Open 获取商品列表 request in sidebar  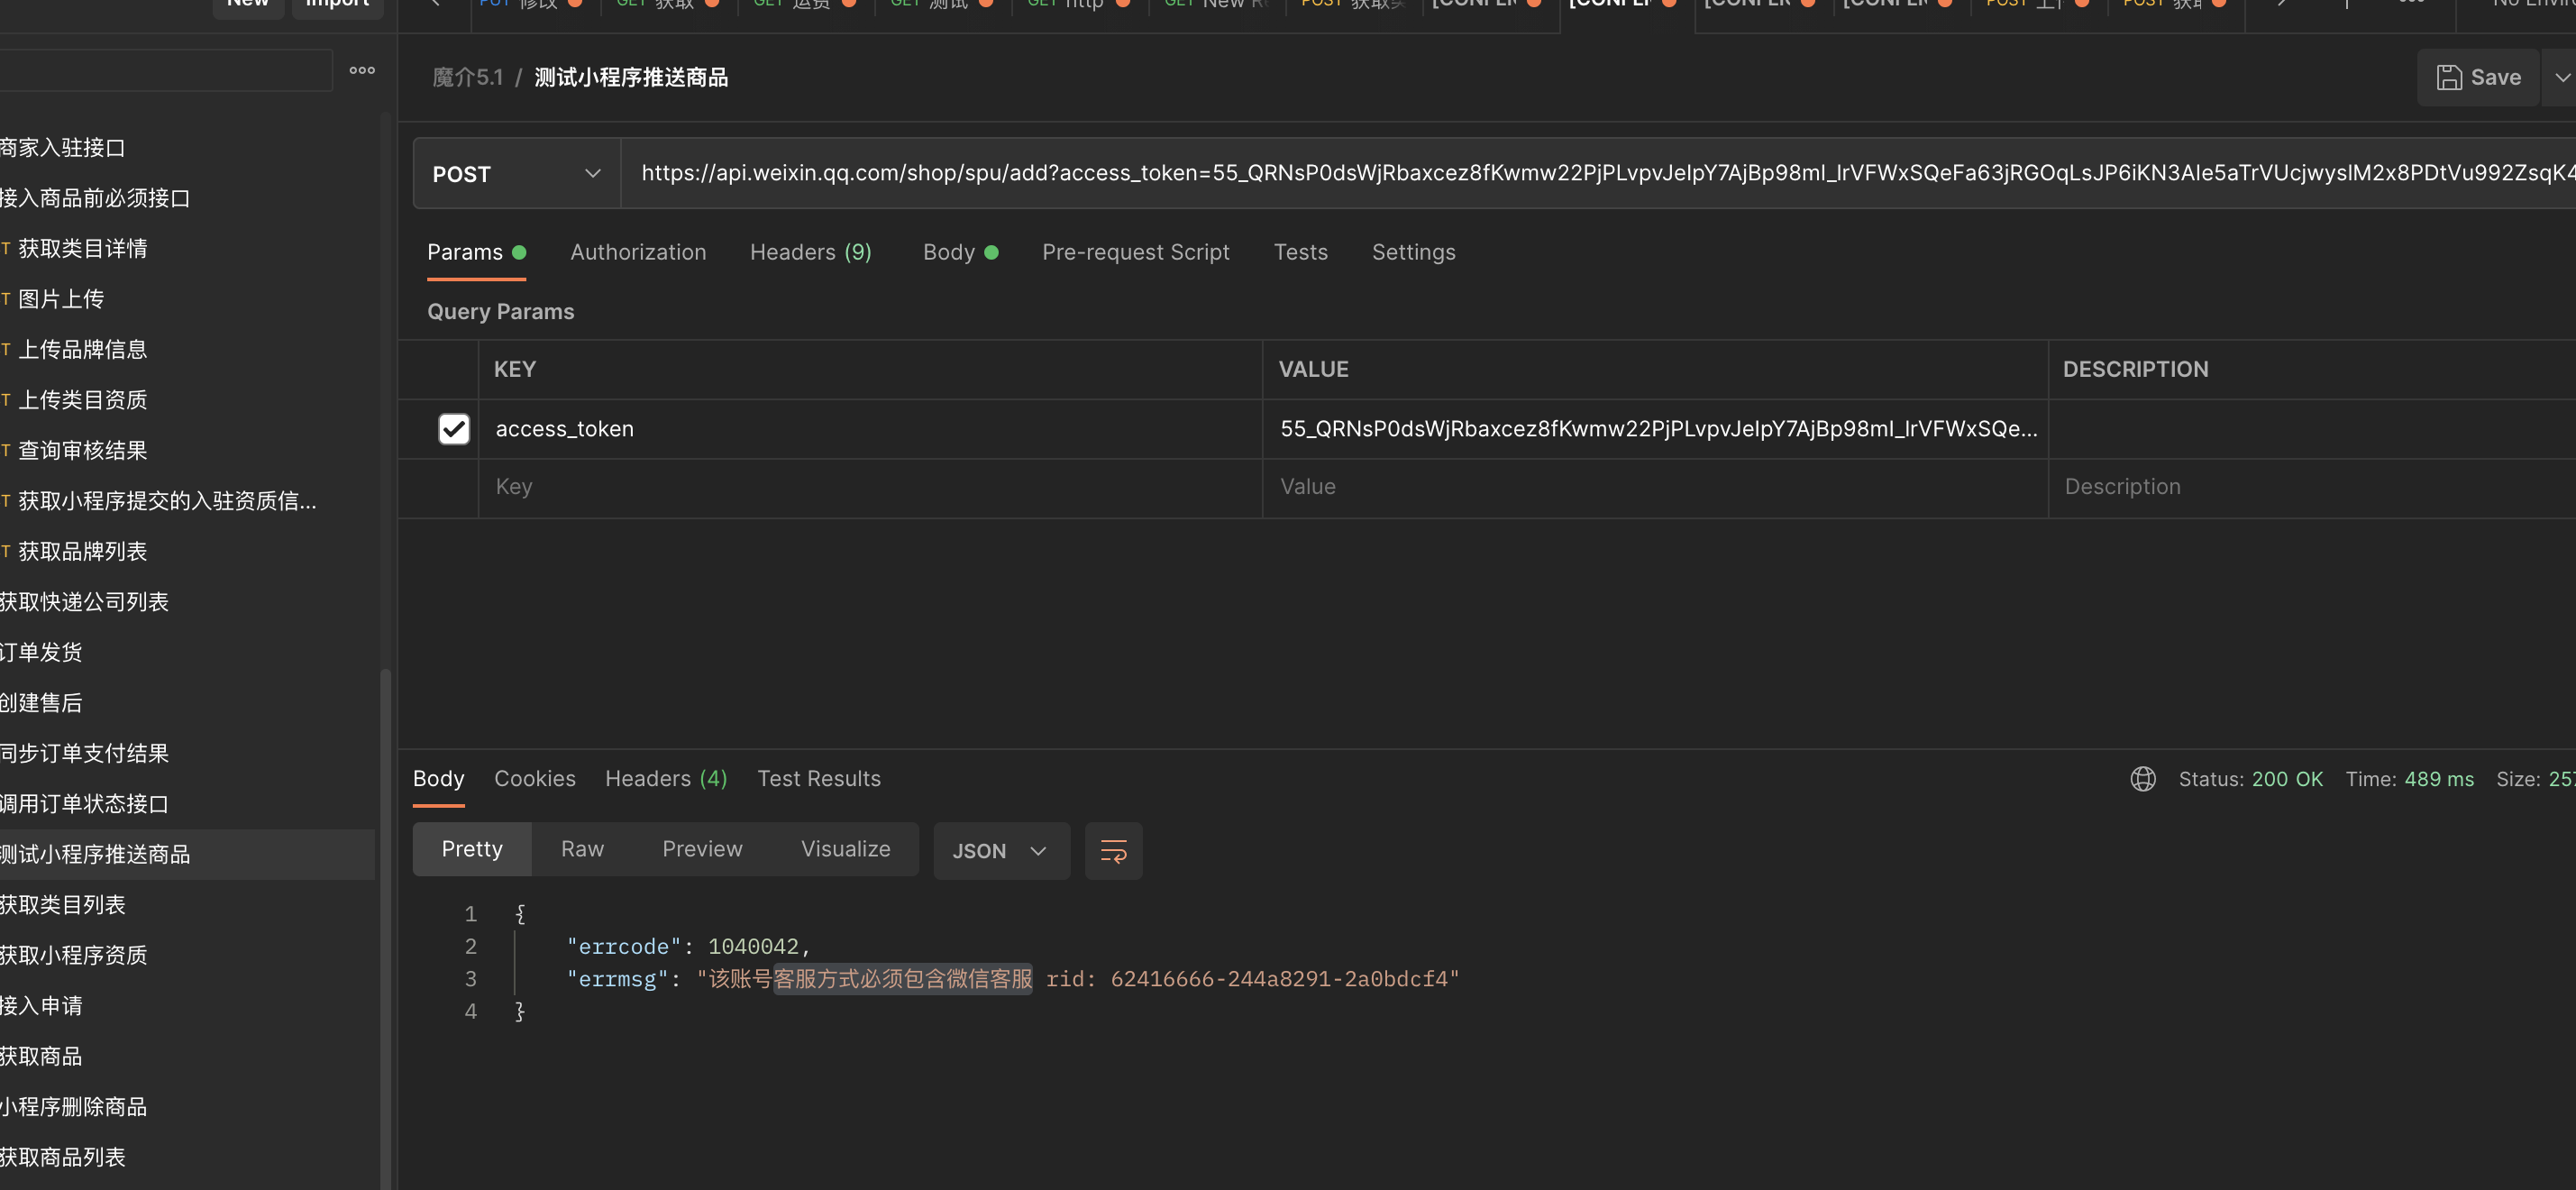(63, 1157)
